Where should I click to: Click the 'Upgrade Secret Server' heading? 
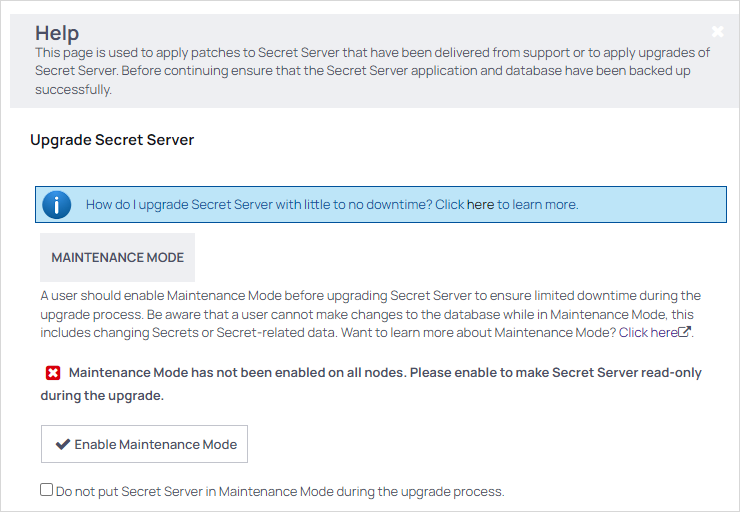(112, 140)
